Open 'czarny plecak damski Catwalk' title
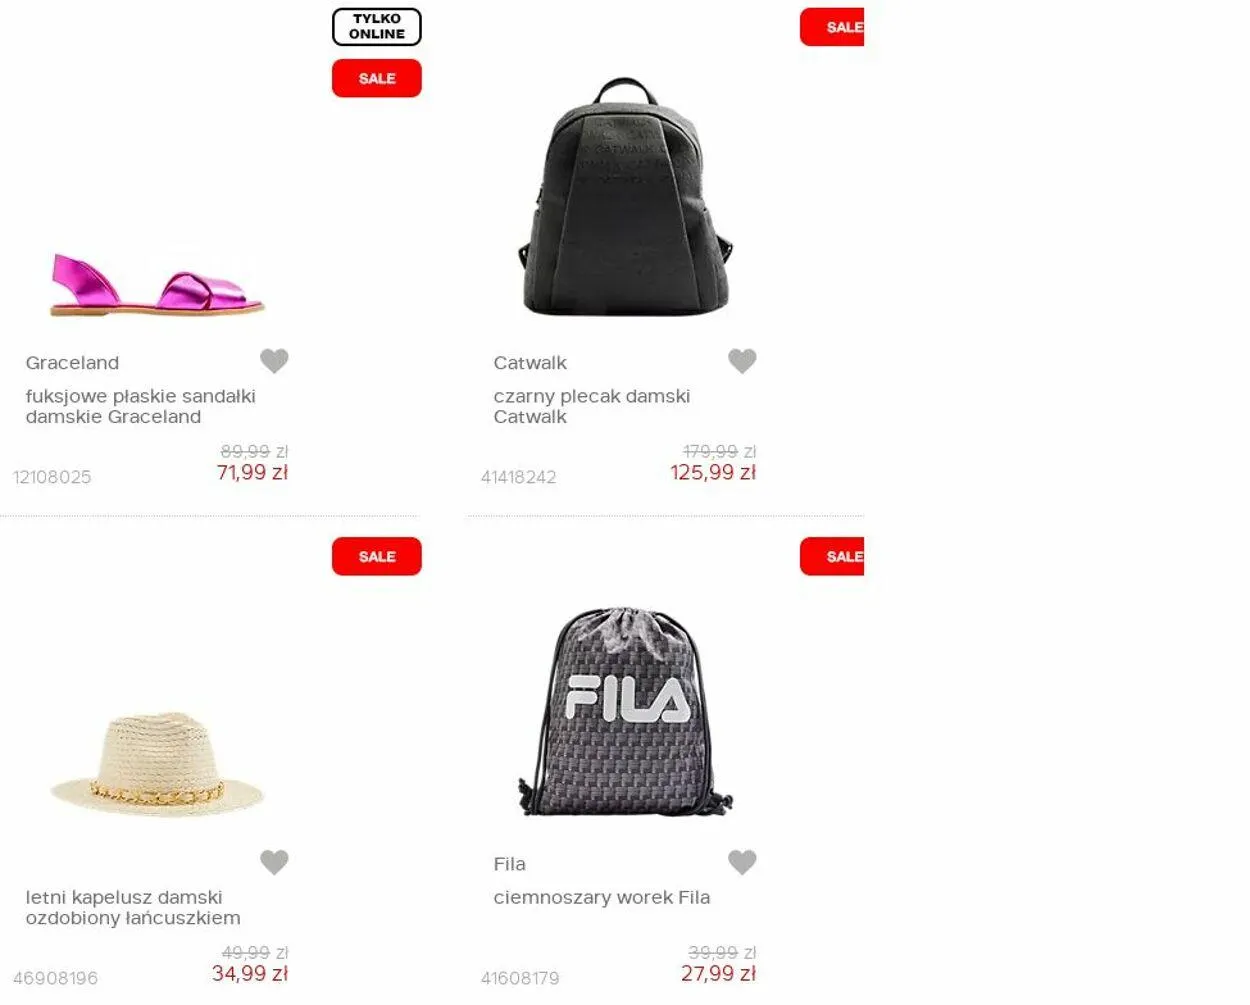This screenshot has width=1250, height=1005. 592,406
